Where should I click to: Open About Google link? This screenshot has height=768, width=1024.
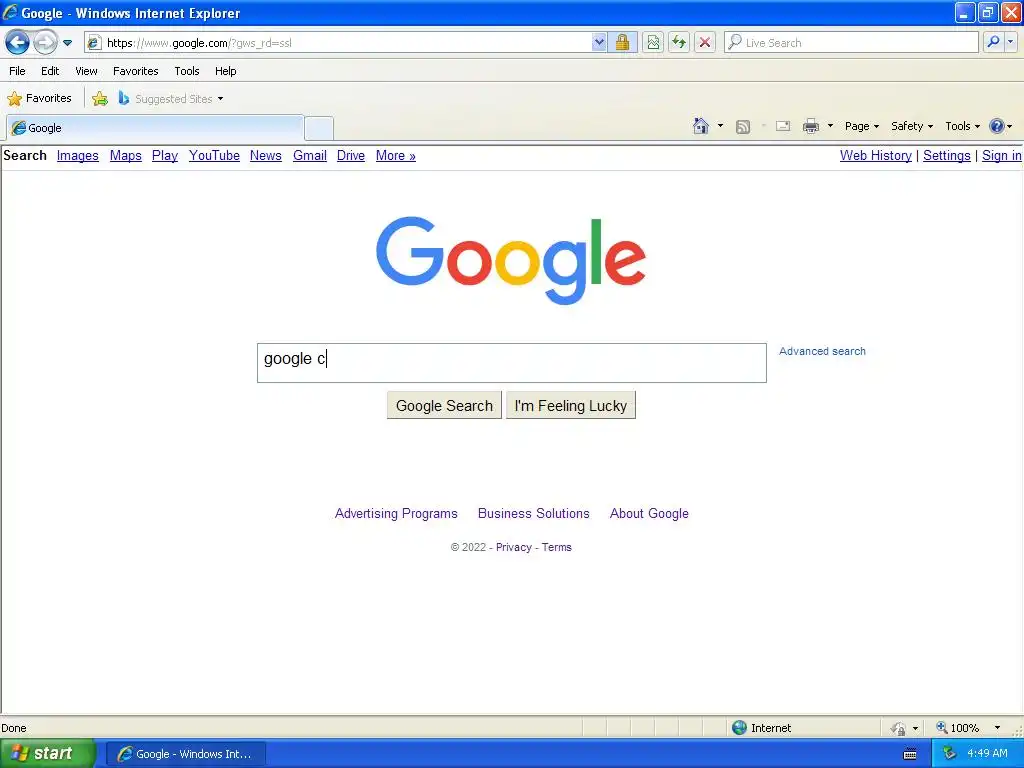pyautogui.click(x=649, y=513)
